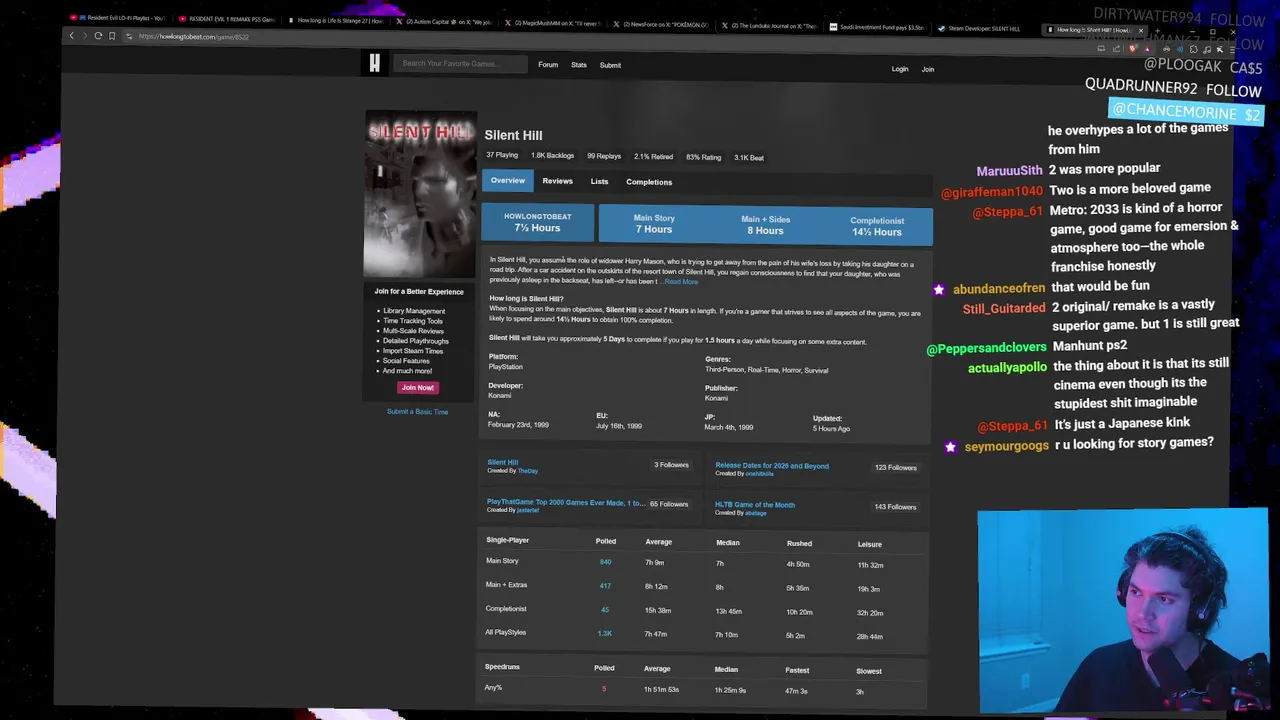Click the Join link in header
Image resolution: width=1280 pixels, height=720 pixels.
tap(928, 69)
